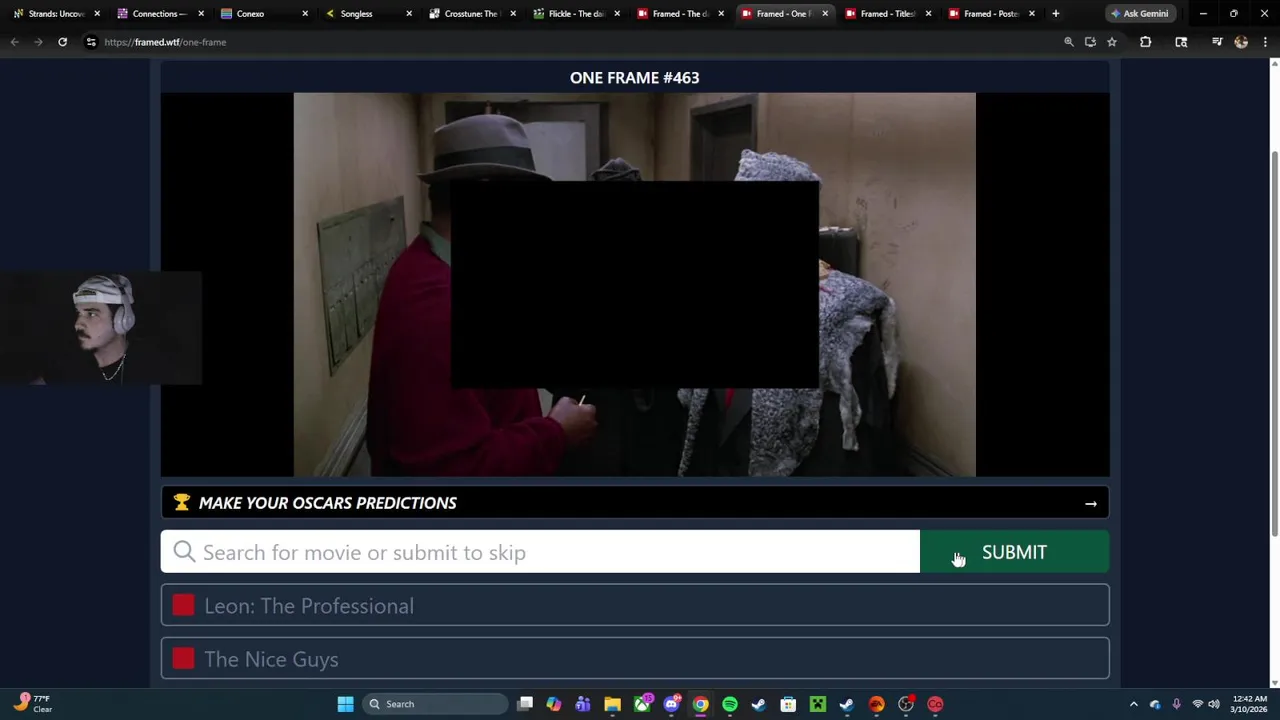Click the red square beside Leon: The Professional
Screen dimensions: 1280x720
(183, 605)
